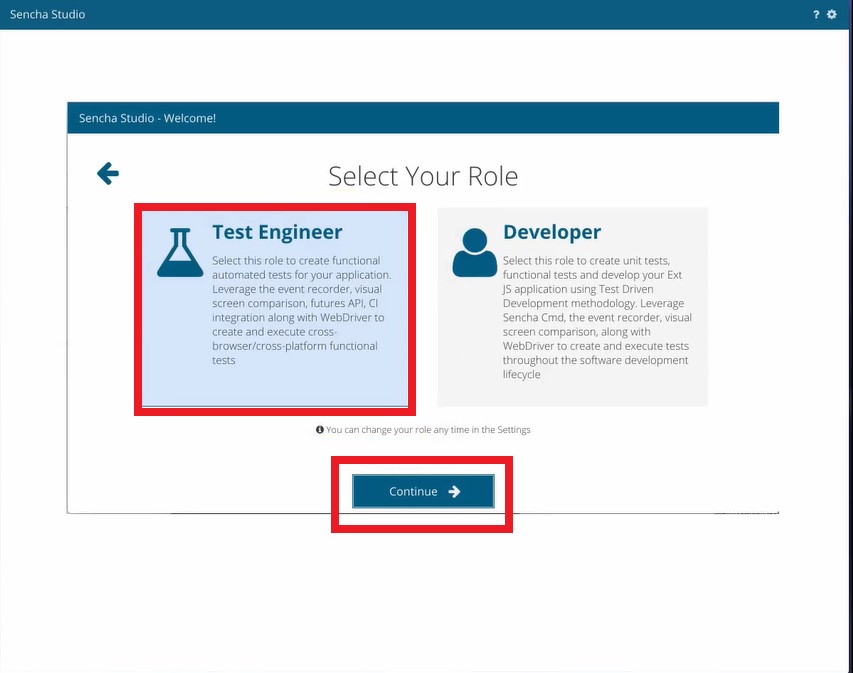The image size is (853, 673).
Task: Click the 'You can change your role any time' note
Action: point(428,430)
